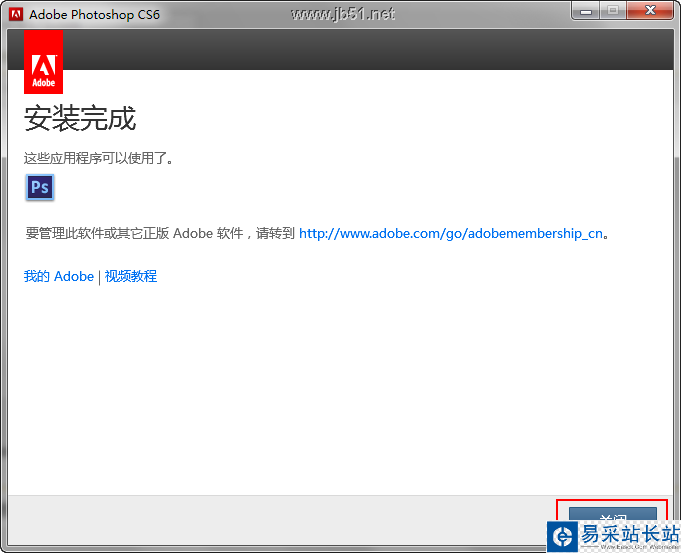This screenshot has height=553, width=681.
Task: Click the red Adobe logo
Action: coord(43,62)
